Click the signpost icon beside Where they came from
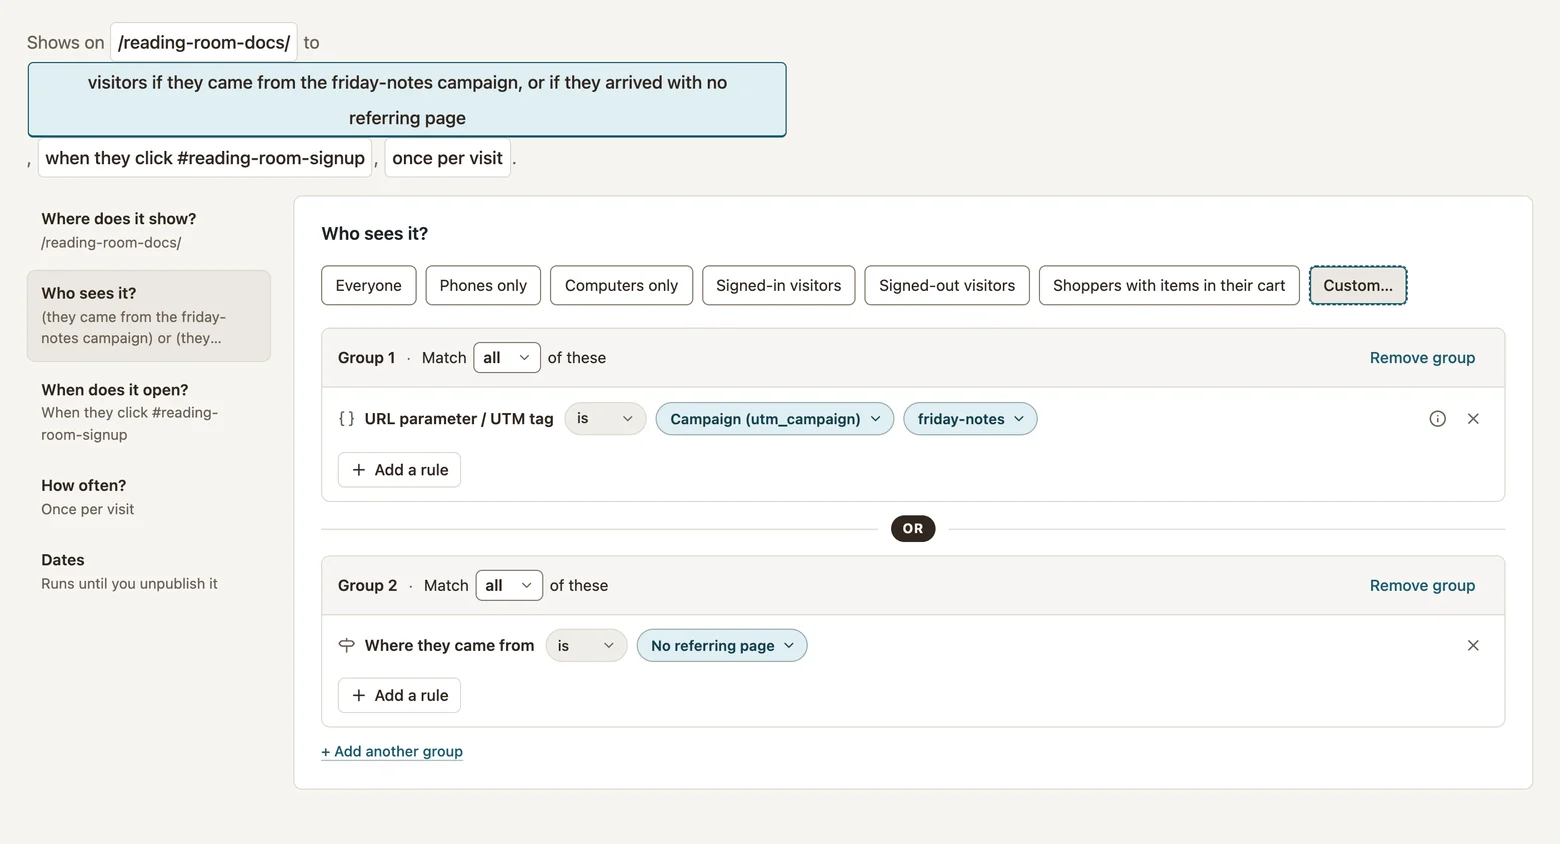The height and width of the screenshot is (844, 1560). coord(346,646)
